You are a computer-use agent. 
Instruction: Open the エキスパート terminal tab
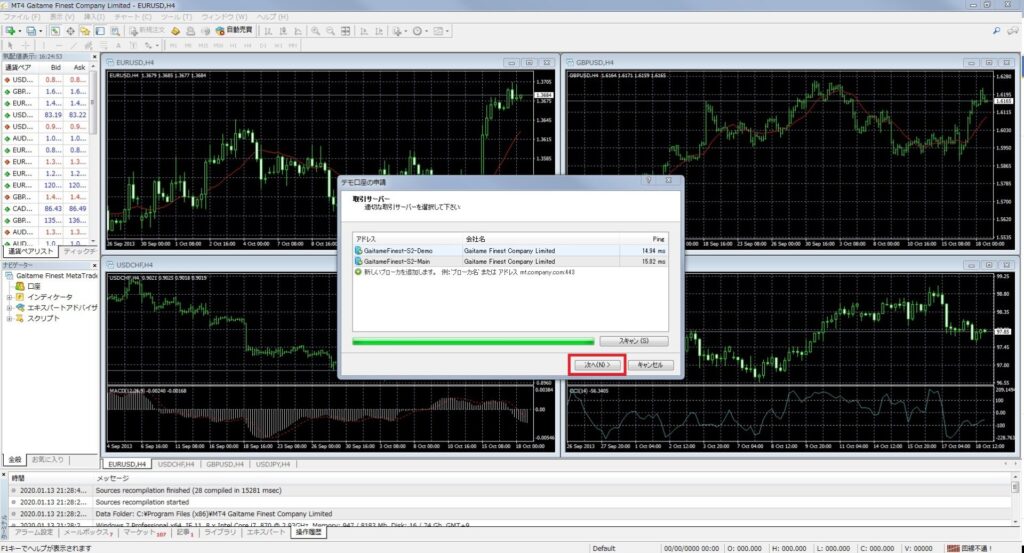266,533
